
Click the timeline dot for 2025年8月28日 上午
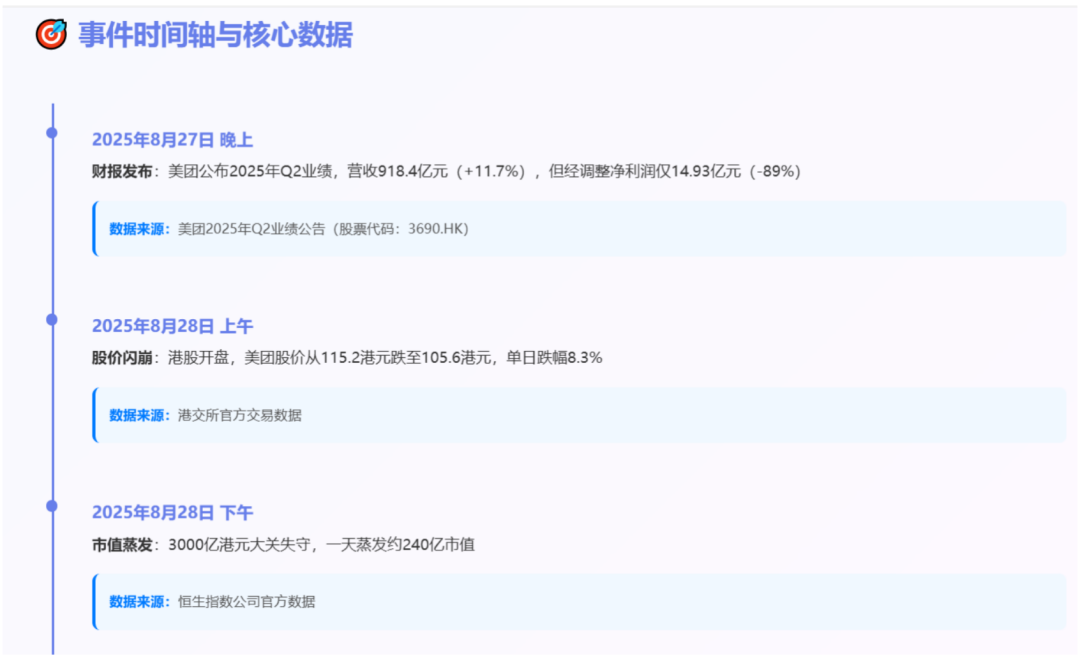[52, 319]
